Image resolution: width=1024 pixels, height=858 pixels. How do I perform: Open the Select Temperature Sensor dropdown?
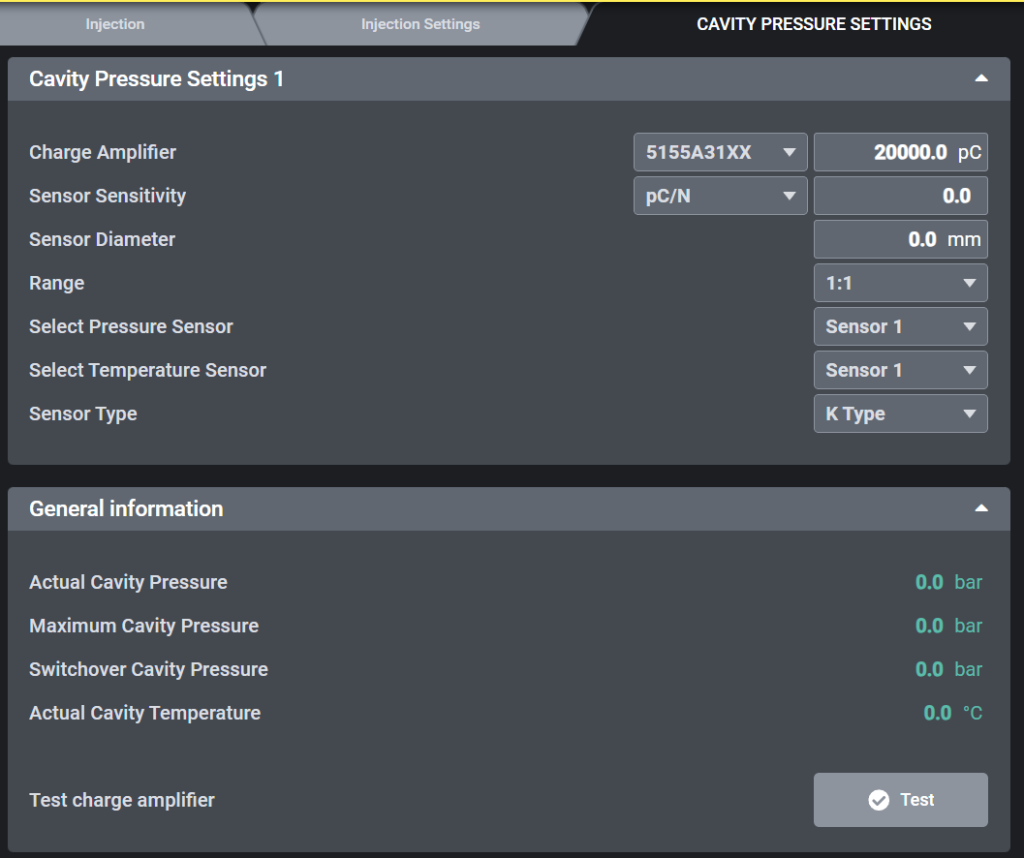(x=900, y=370)
